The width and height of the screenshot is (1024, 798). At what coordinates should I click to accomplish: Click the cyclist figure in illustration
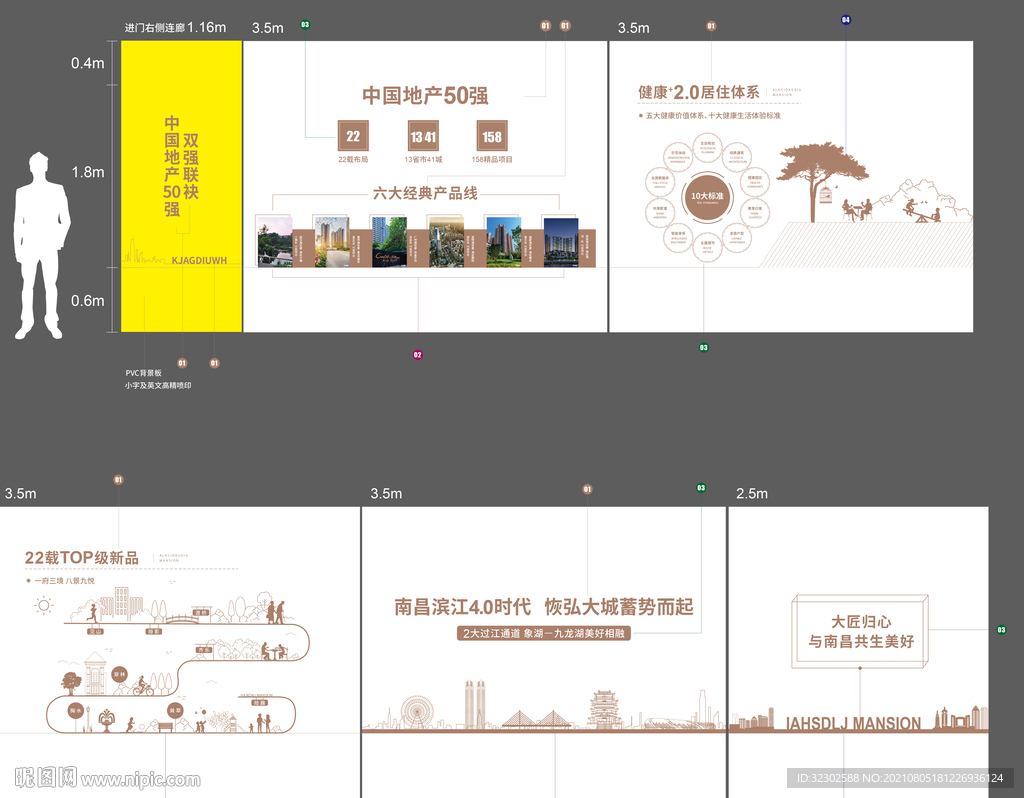coord(143,687)
